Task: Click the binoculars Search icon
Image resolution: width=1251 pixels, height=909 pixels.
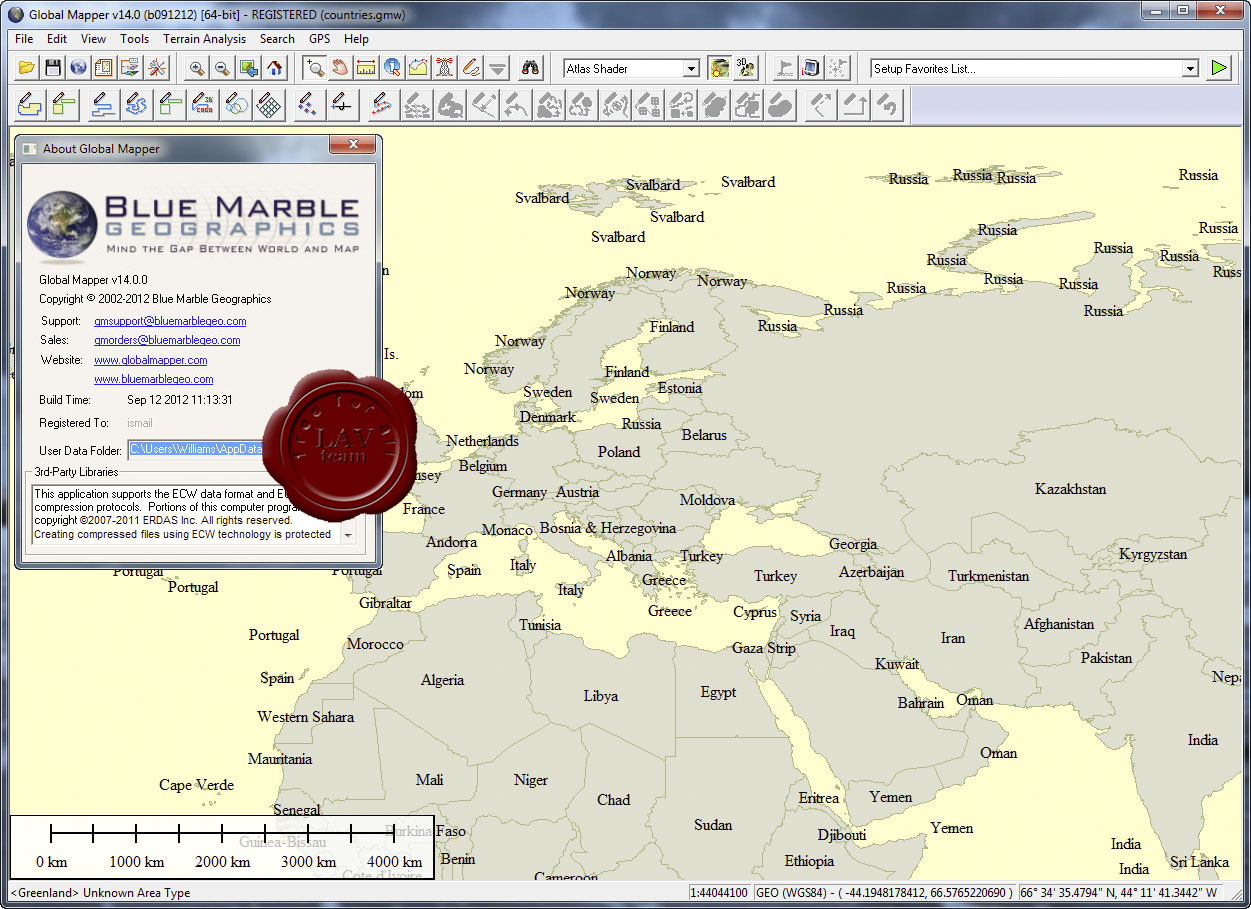Action: (533, 69)
